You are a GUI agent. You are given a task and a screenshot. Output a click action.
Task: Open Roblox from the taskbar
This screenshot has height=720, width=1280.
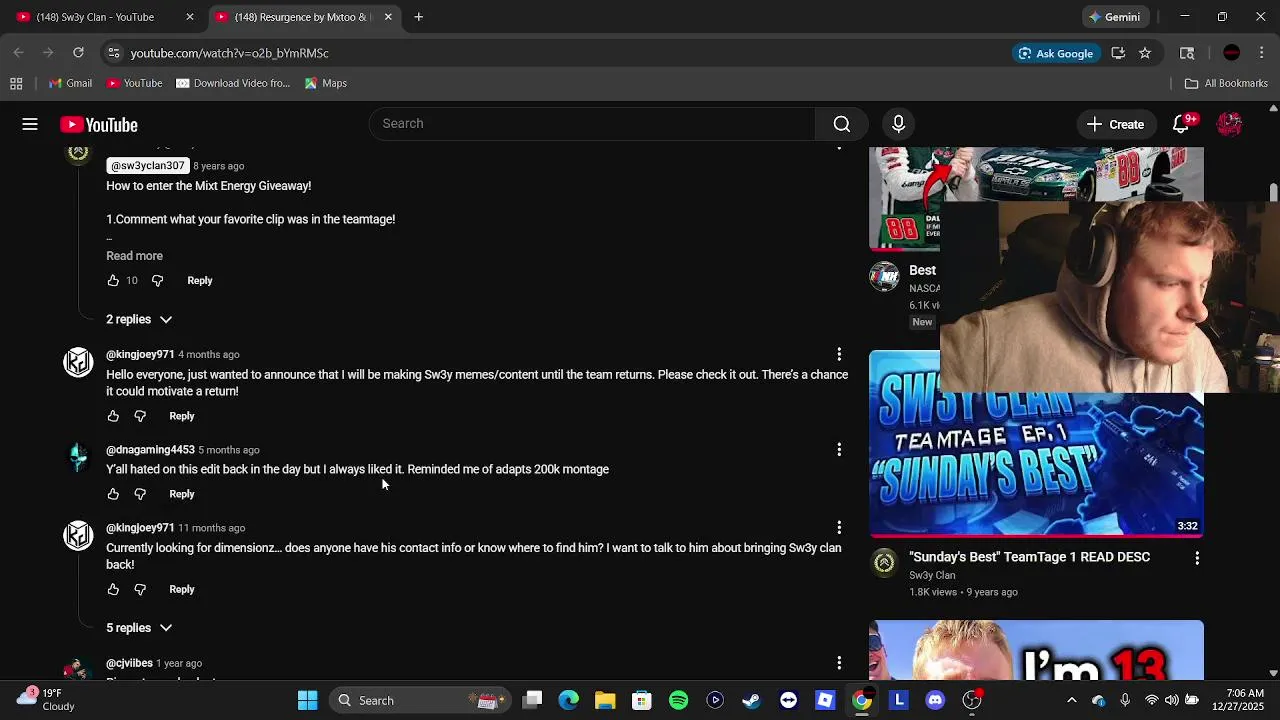[825, 700]
